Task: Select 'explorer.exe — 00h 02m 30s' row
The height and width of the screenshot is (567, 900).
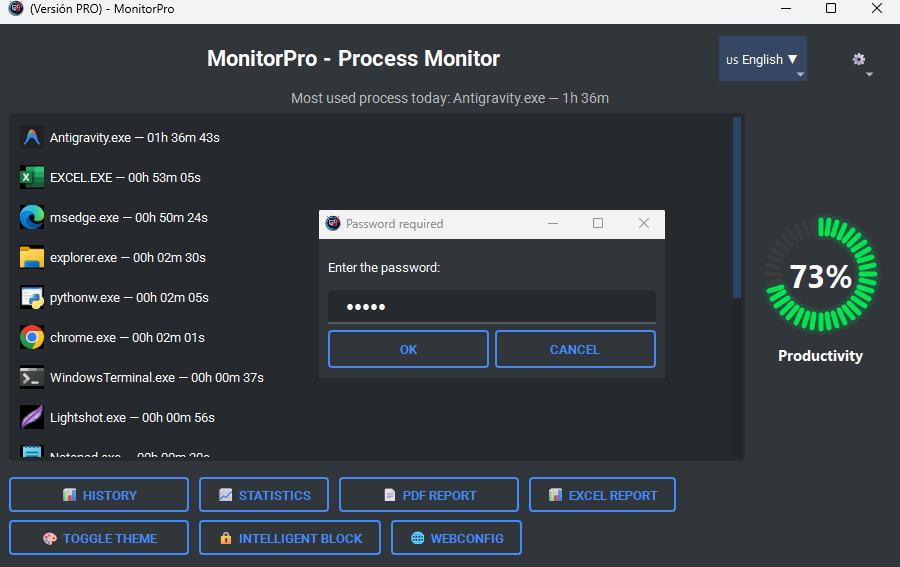Action: (373, 257)
